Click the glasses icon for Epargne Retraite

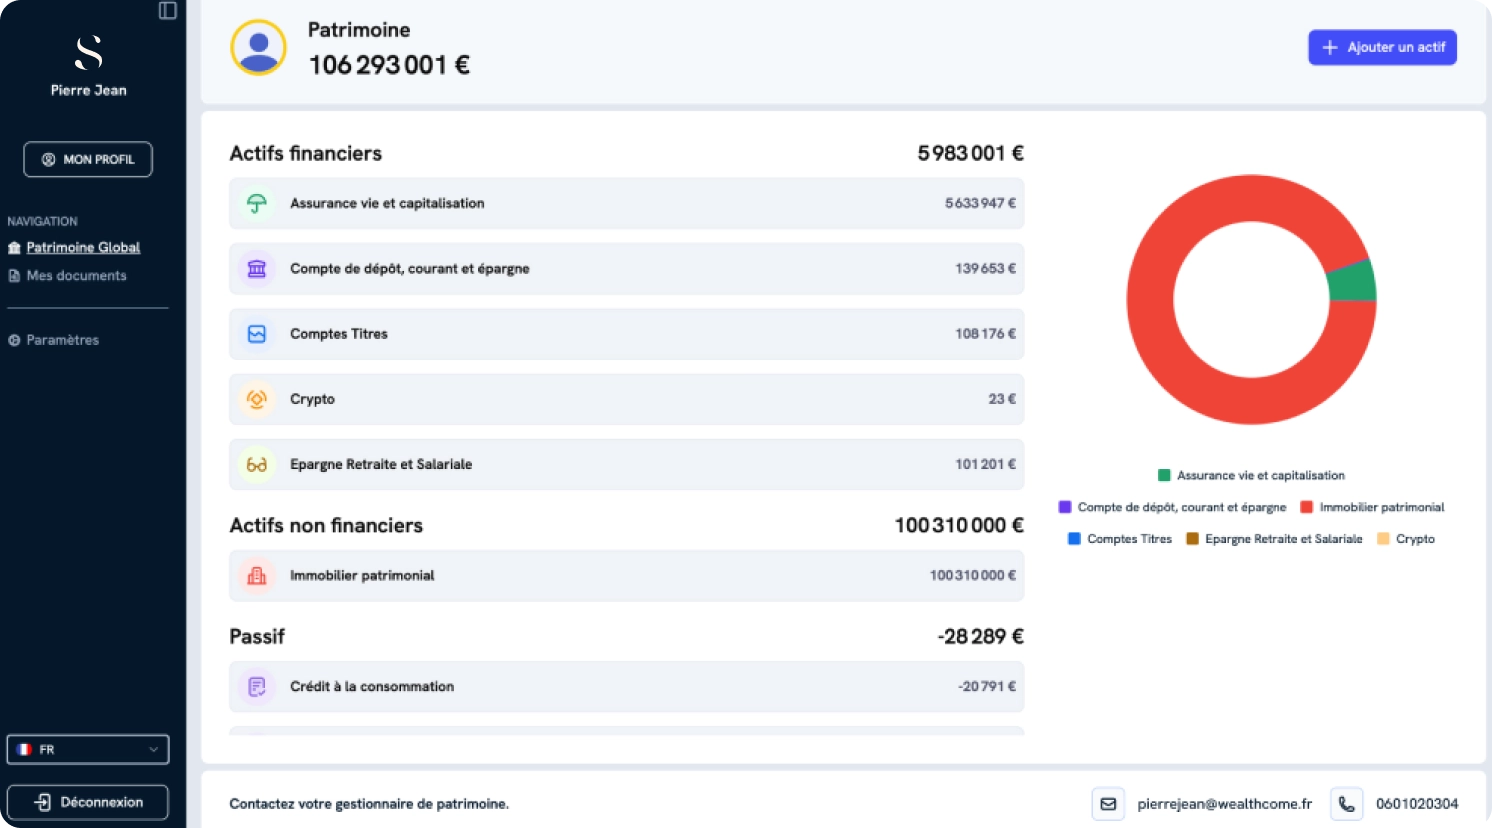click(x=257, y=465)
